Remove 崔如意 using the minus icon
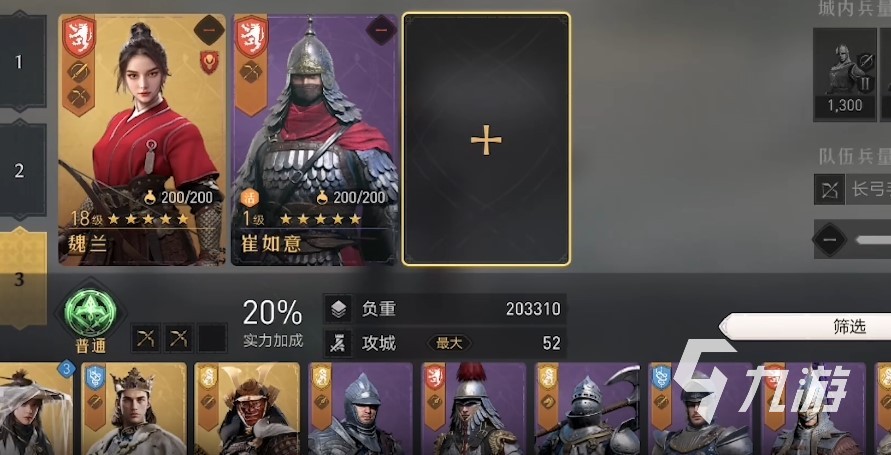Screen dimensions: 891x455 [x=381, y=30]
